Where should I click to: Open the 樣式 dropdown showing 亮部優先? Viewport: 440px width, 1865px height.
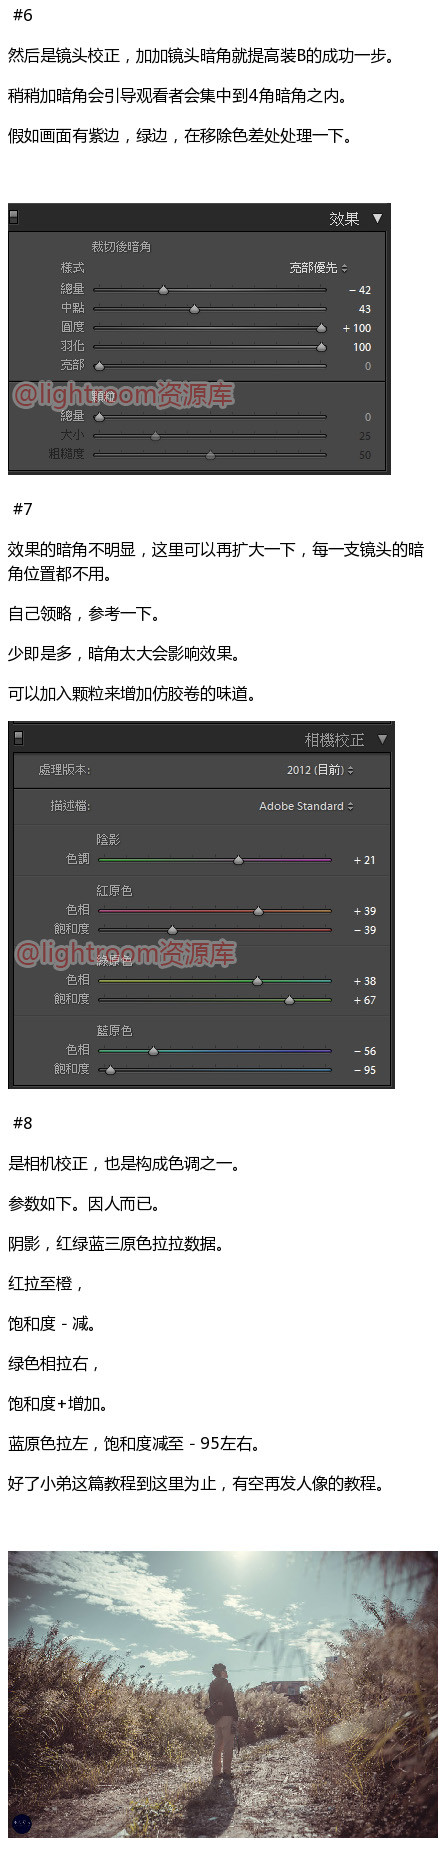pyautogui.click(x=318, y=268)
